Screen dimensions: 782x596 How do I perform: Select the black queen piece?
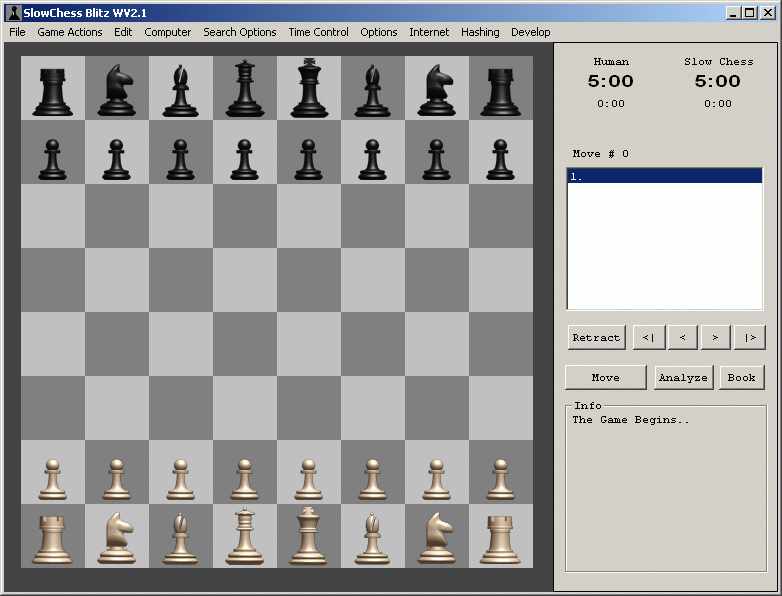(244, 88)
